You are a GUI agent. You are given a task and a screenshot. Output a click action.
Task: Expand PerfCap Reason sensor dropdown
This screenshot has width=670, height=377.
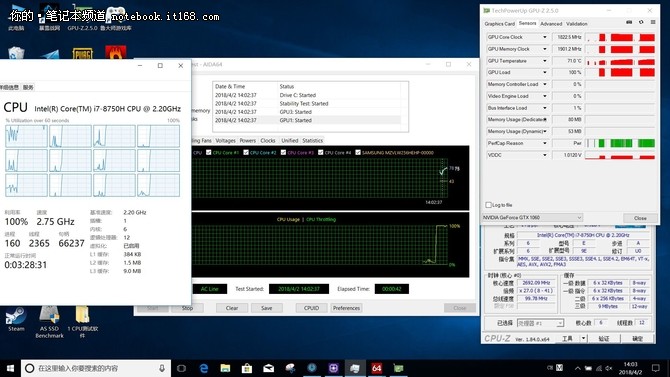(544, 143)
